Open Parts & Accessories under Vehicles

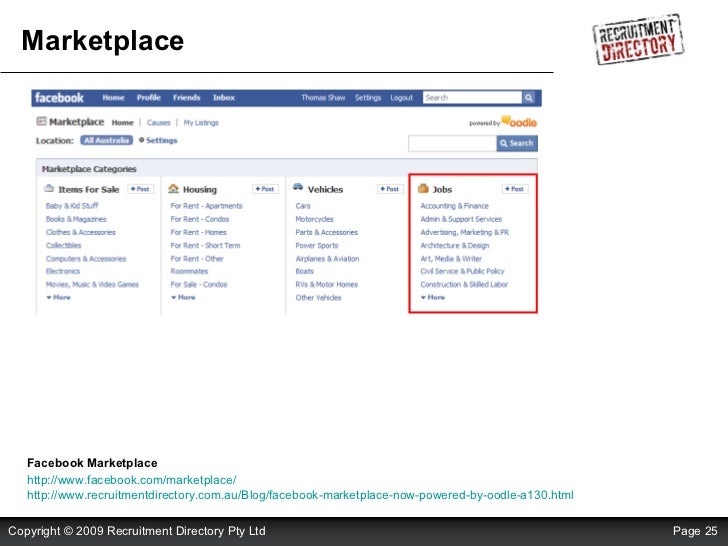pyautogui.click(x=326, y=232)
